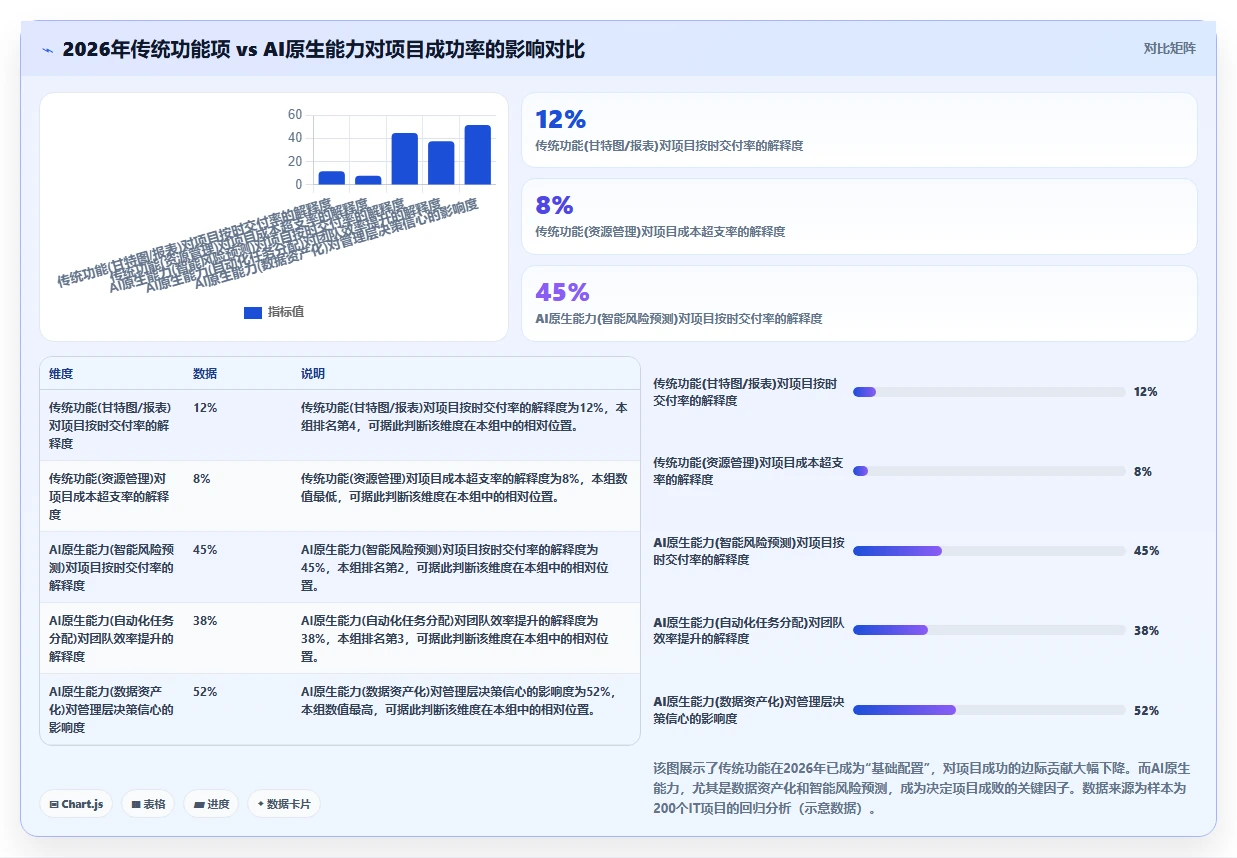Click the 40 label on chart y-axis

pyautogui.click(x=294, y=138)
